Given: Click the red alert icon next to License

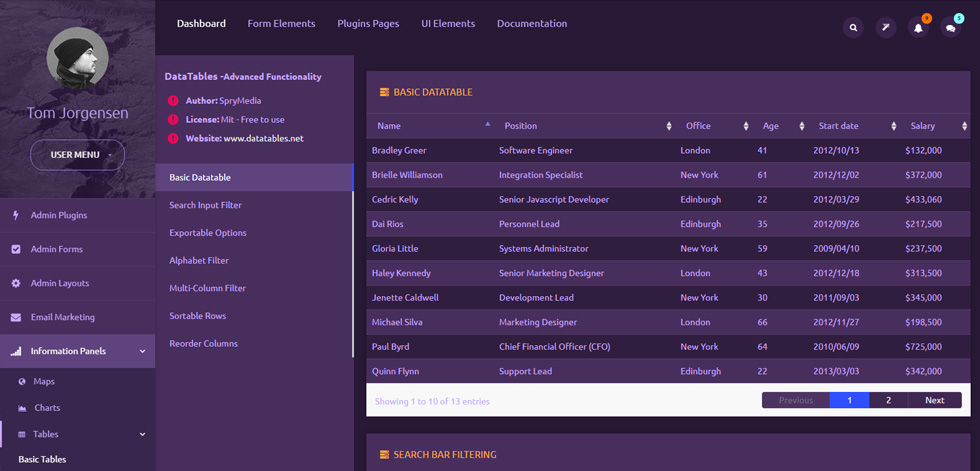Looking at the screenshot, I should pyautogui.click(x=173, y=119).
